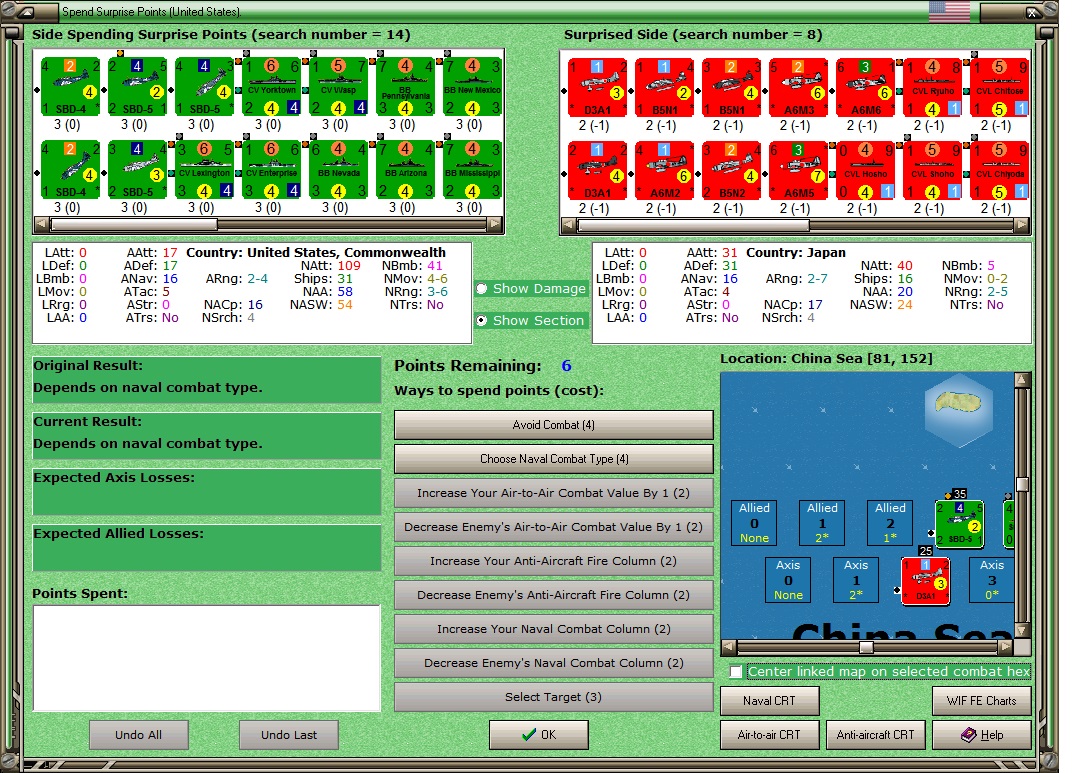Click map vertical scrollbar up arrow

coord(1022,380)
